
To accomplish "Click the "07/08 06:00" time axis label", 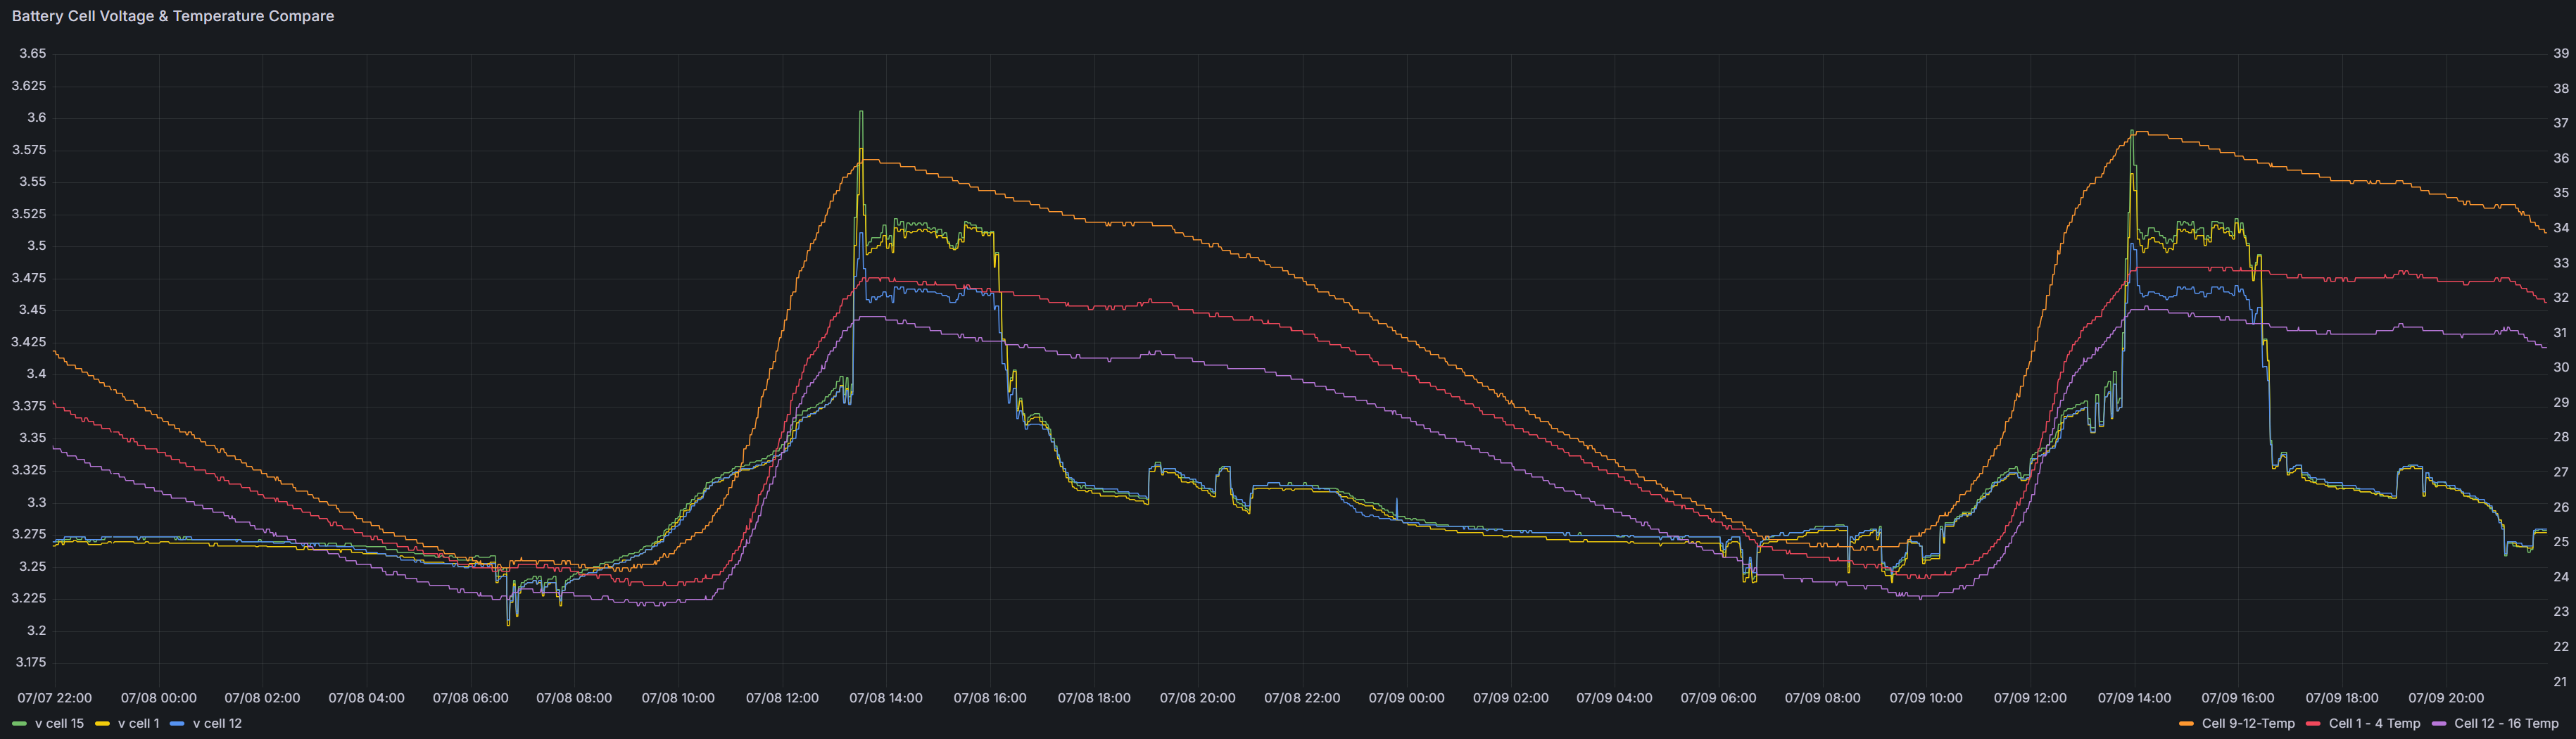I will tap(470, 698).
